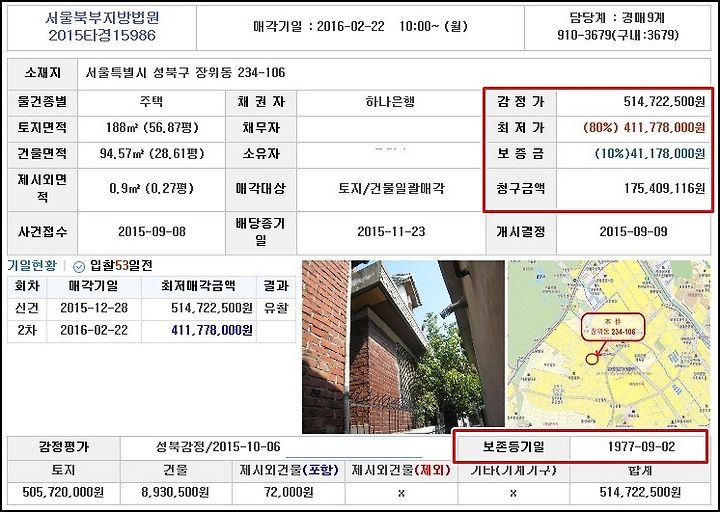
Task: Open the yellow location map thumbnail
Action: pyautogui.click(x=608, y=344)
